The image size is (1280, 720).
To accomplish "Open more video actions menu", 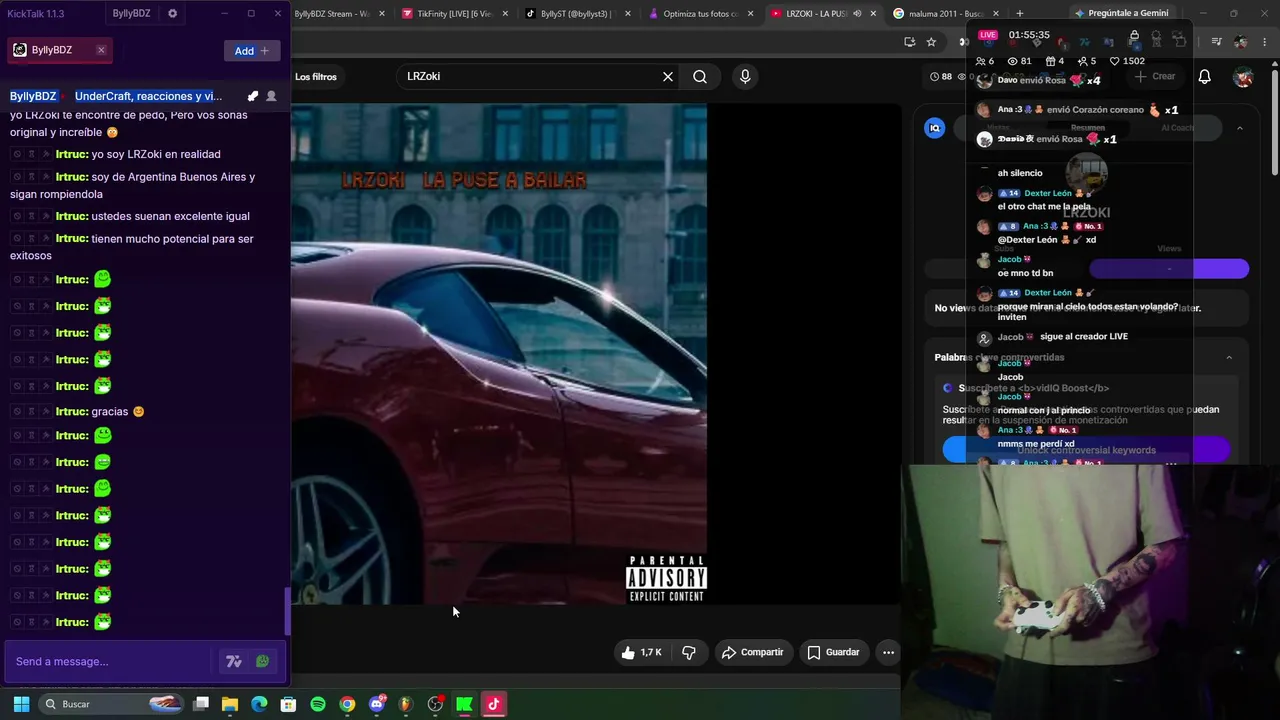I will [888, 652].
